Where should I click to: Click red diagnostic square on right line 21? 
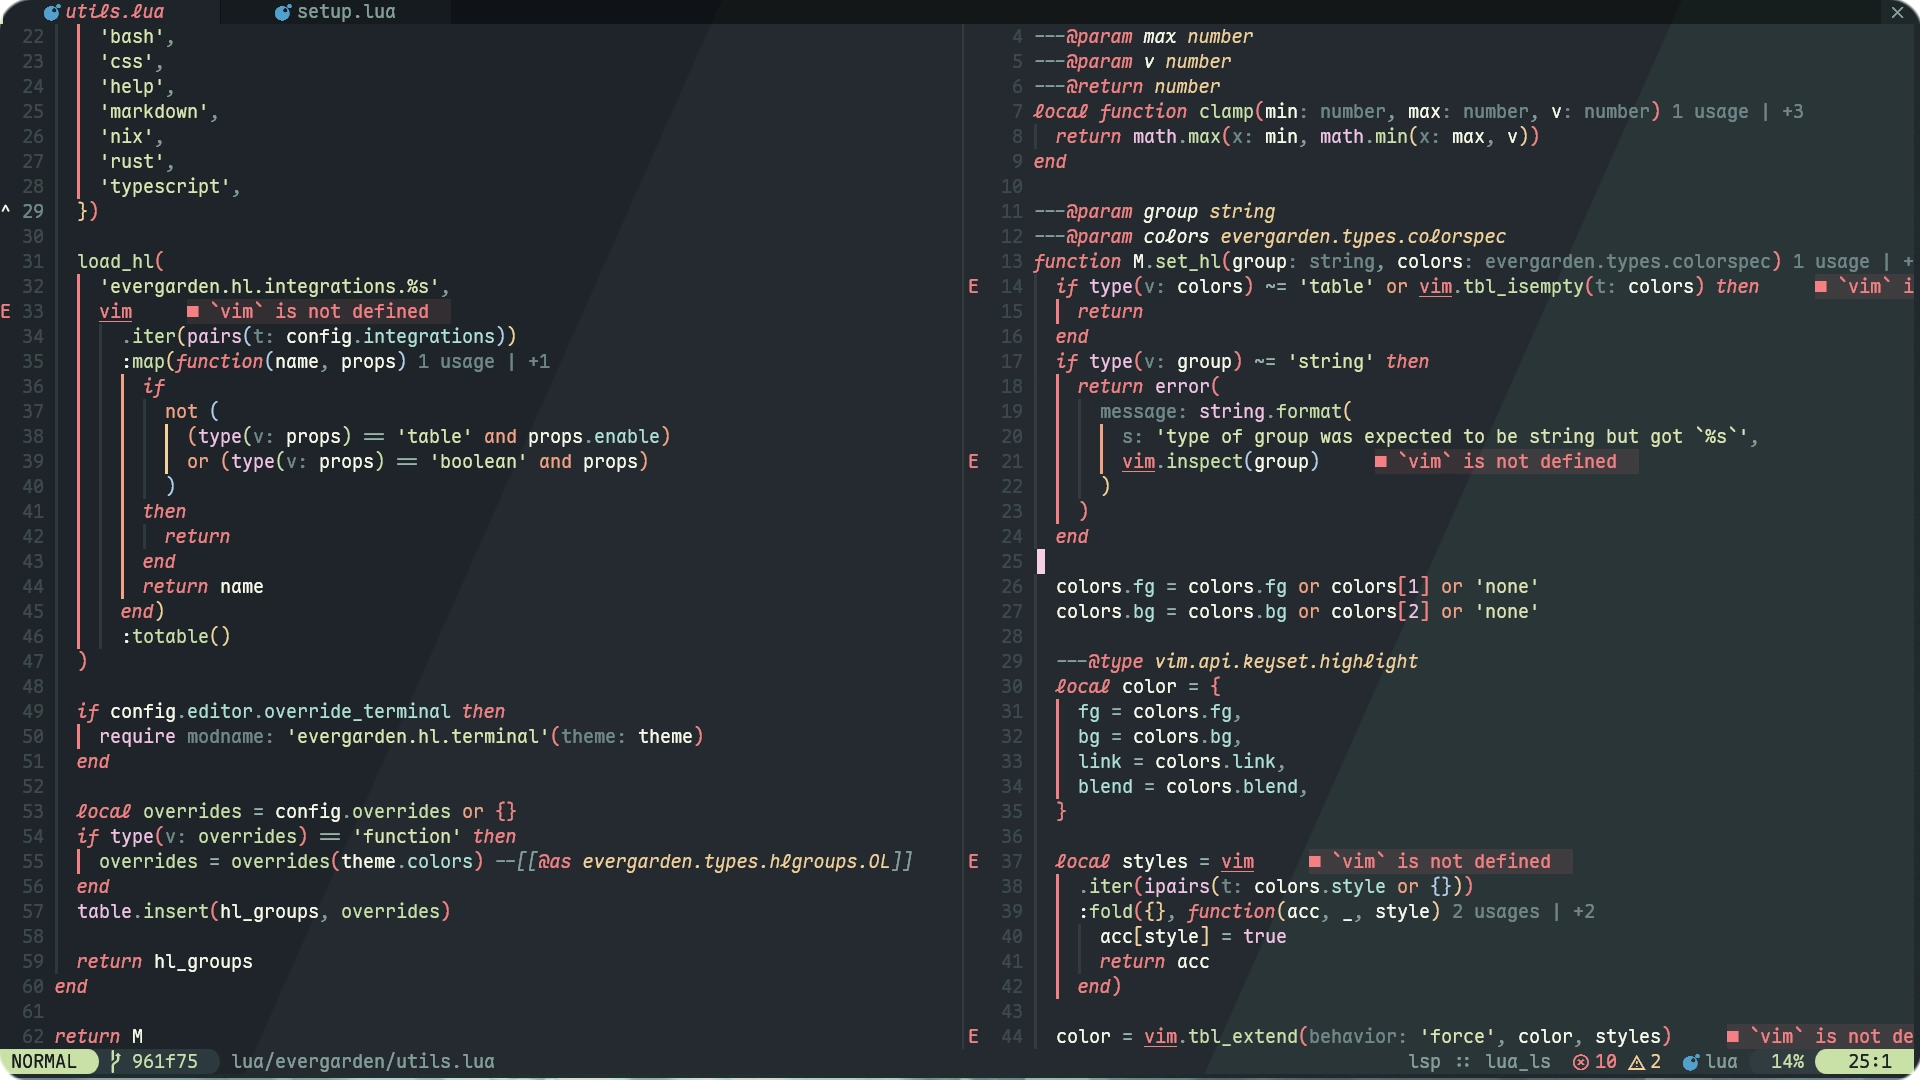1381,461
